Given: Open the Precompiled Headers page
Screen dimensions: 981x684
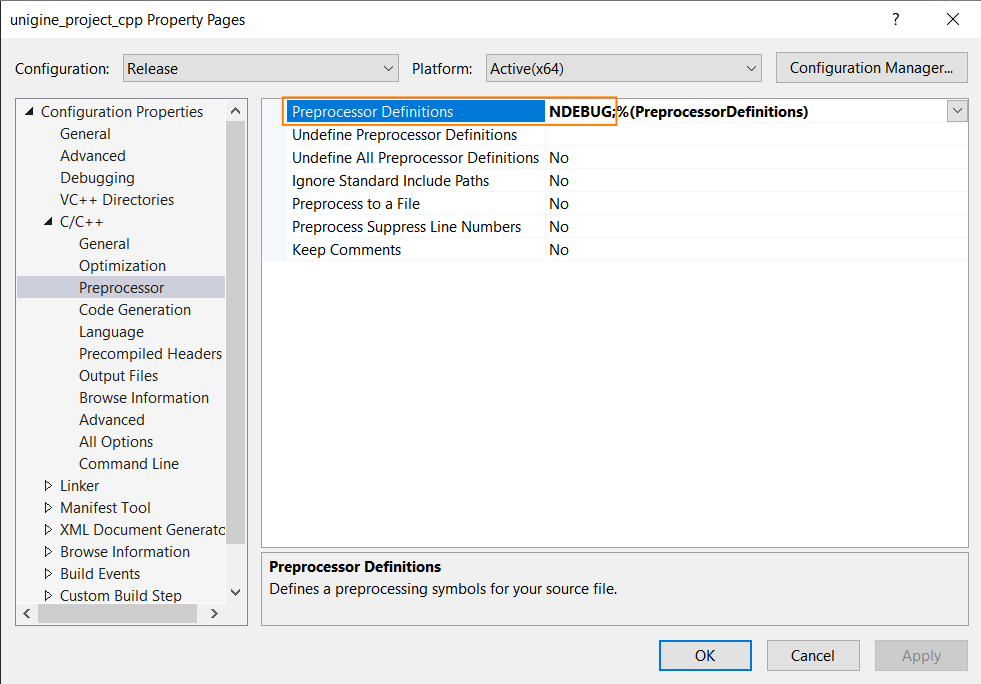Looking at the screenshot, I should pyautogui.click(x=150, y=354).
